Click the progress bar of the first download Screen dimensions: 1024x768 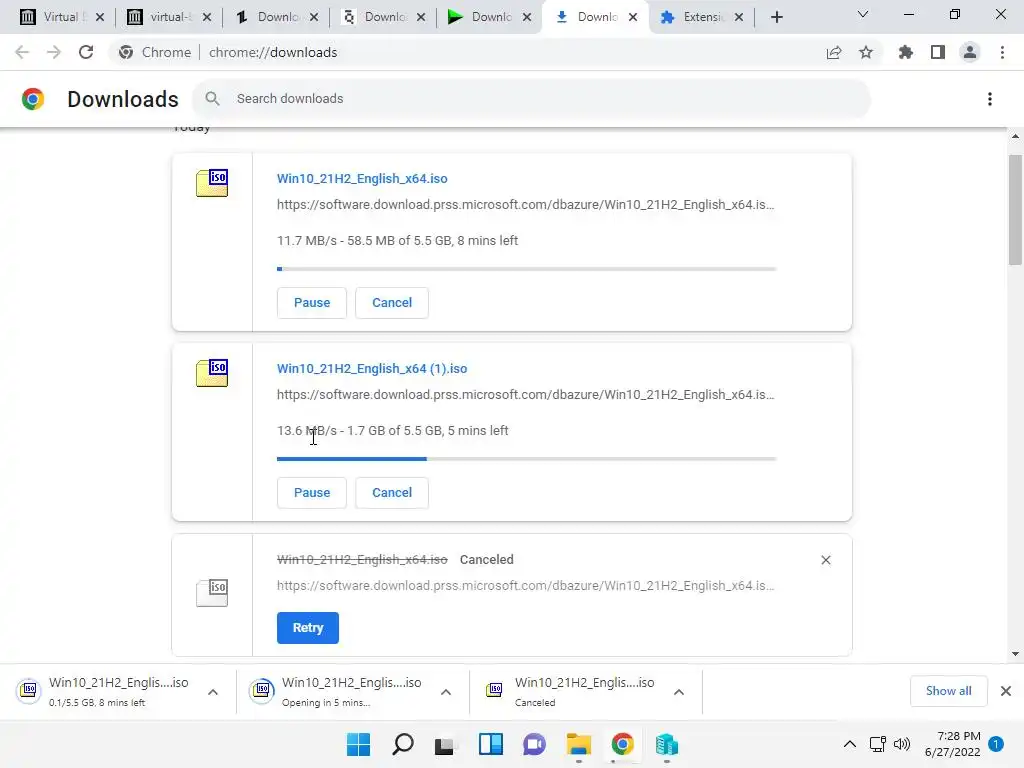coord(526,269)
